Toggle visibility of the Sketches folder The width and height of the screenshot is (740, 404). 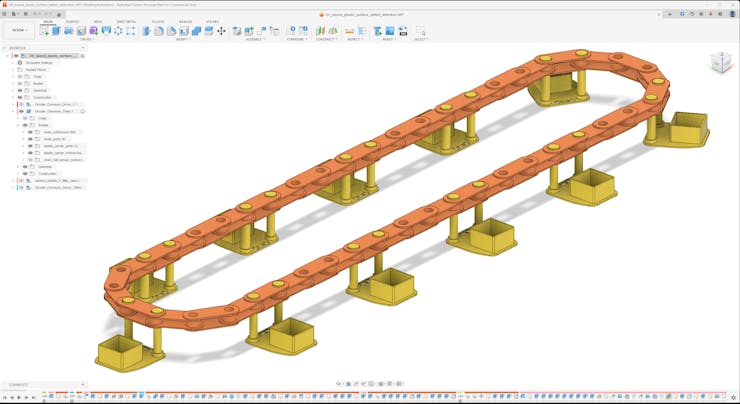pos(19,90)
